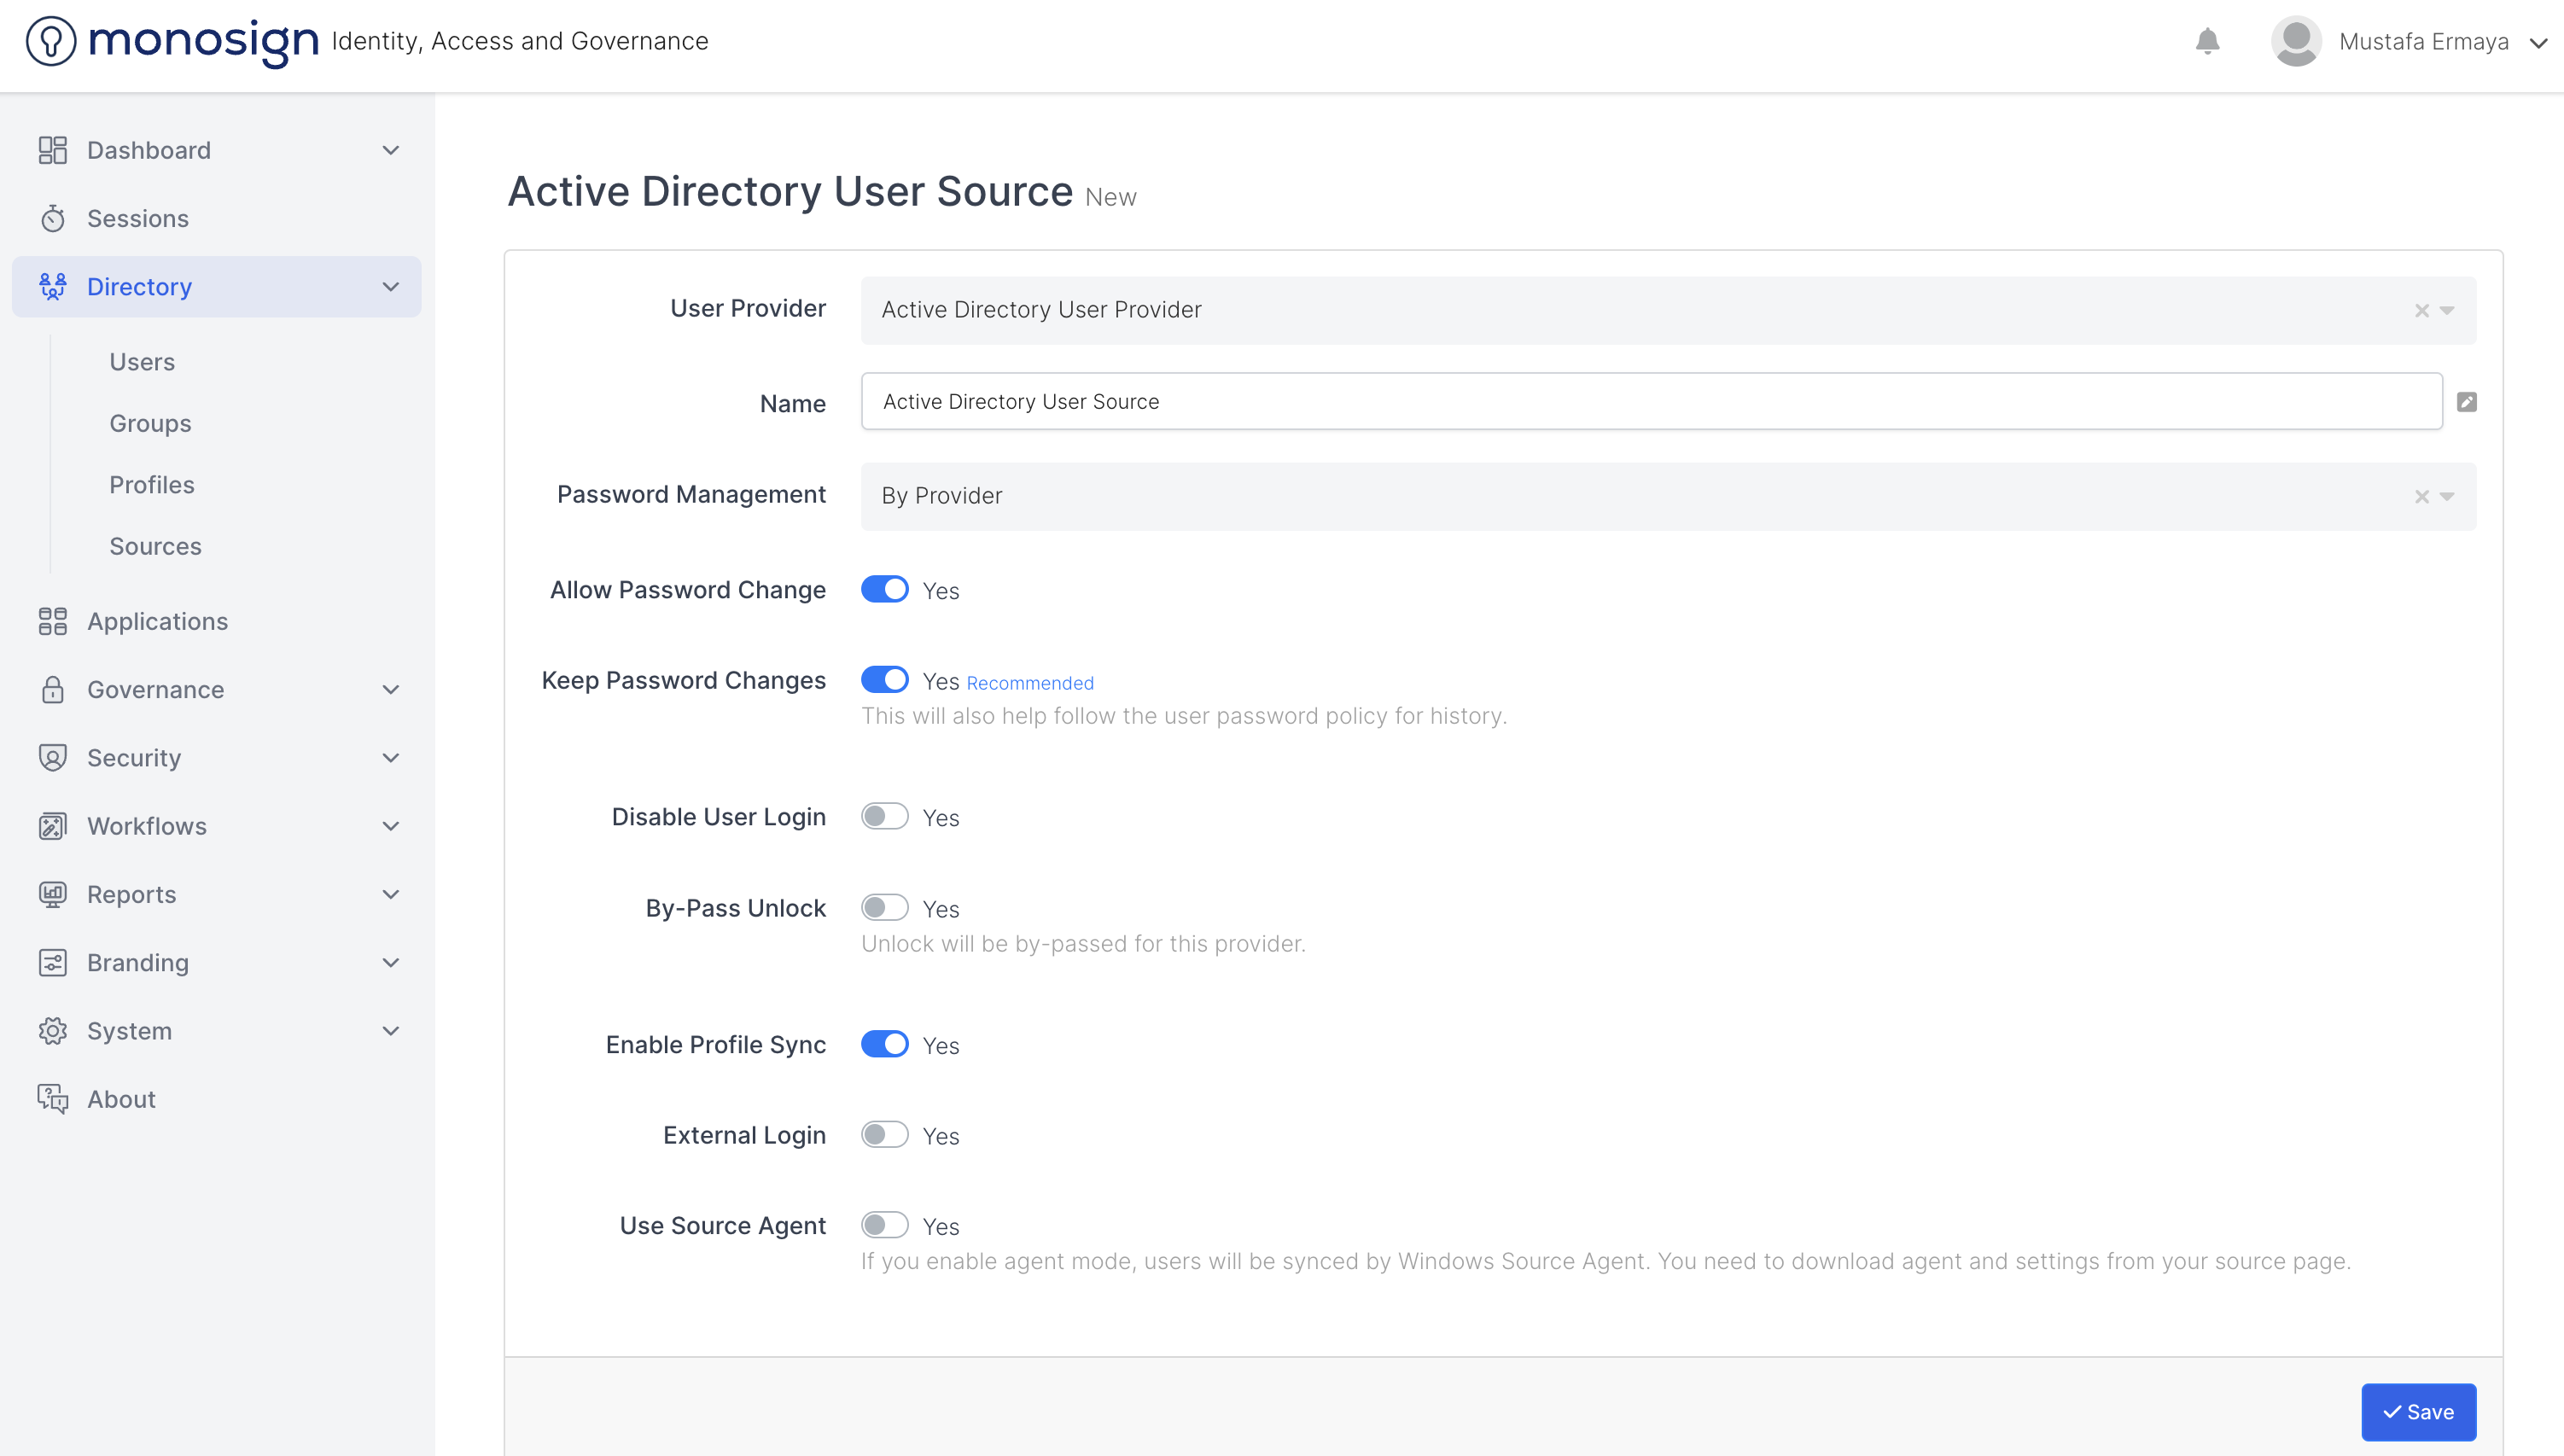Collapse the Directory menu chevron
This screenshot has width=2564, height=1456.
(x=391, y=287)
